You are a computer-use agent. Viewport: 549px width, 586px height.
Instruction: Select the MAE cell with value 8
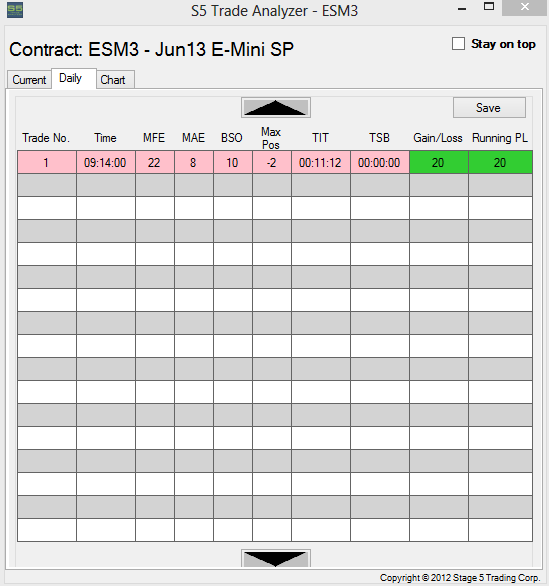point(194,162)
